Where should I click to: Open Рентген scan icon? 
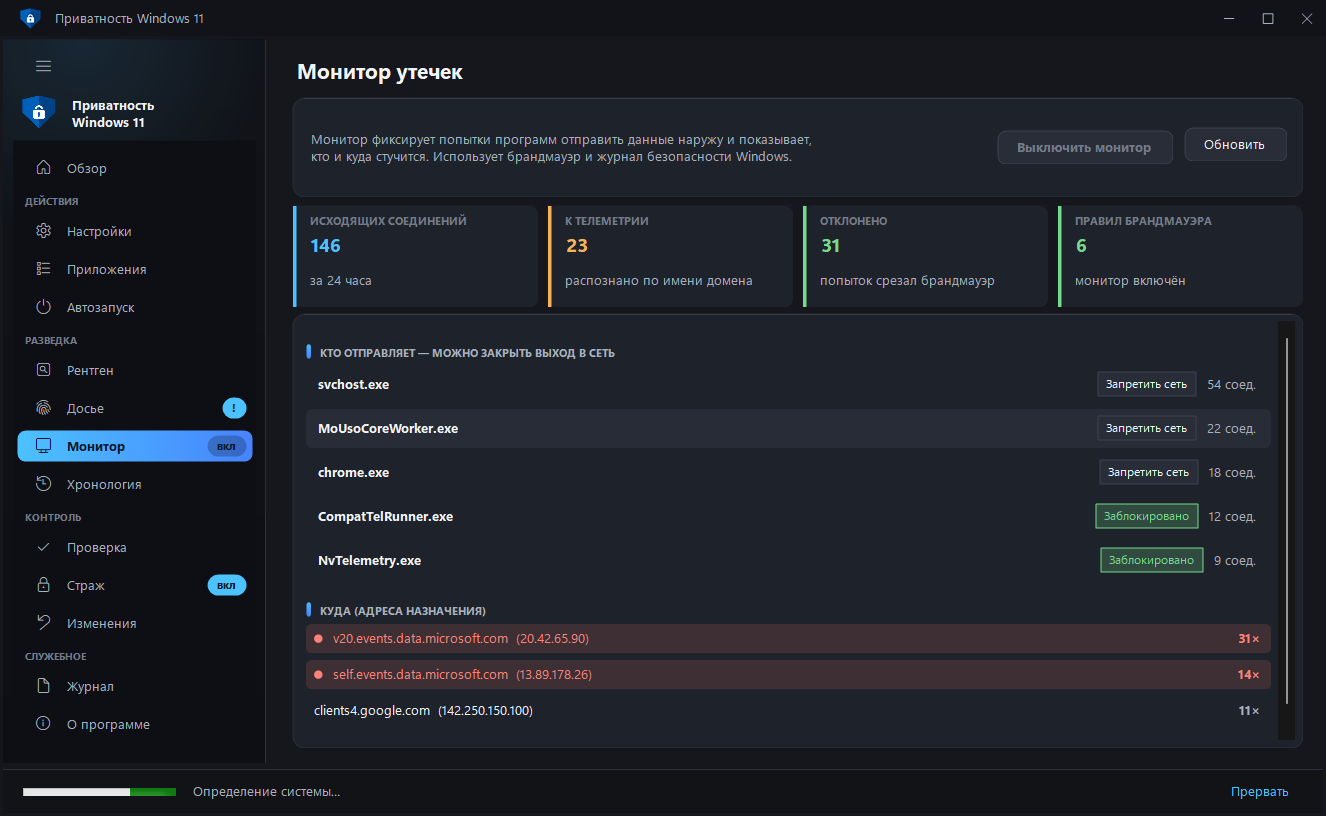(x=43, y=370)
